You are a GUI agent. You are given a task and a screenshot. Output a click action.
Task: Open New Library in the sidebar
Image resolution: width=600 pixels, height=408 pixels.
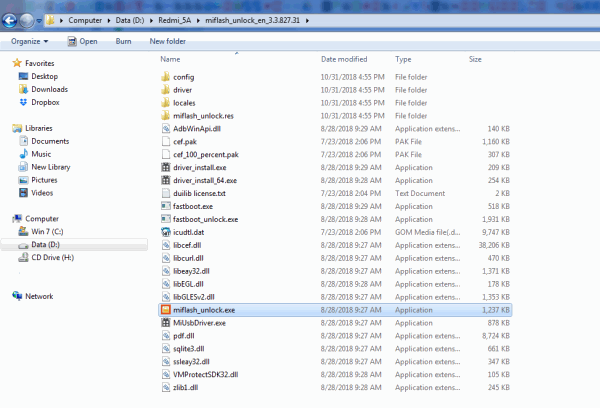pos(51,167)
